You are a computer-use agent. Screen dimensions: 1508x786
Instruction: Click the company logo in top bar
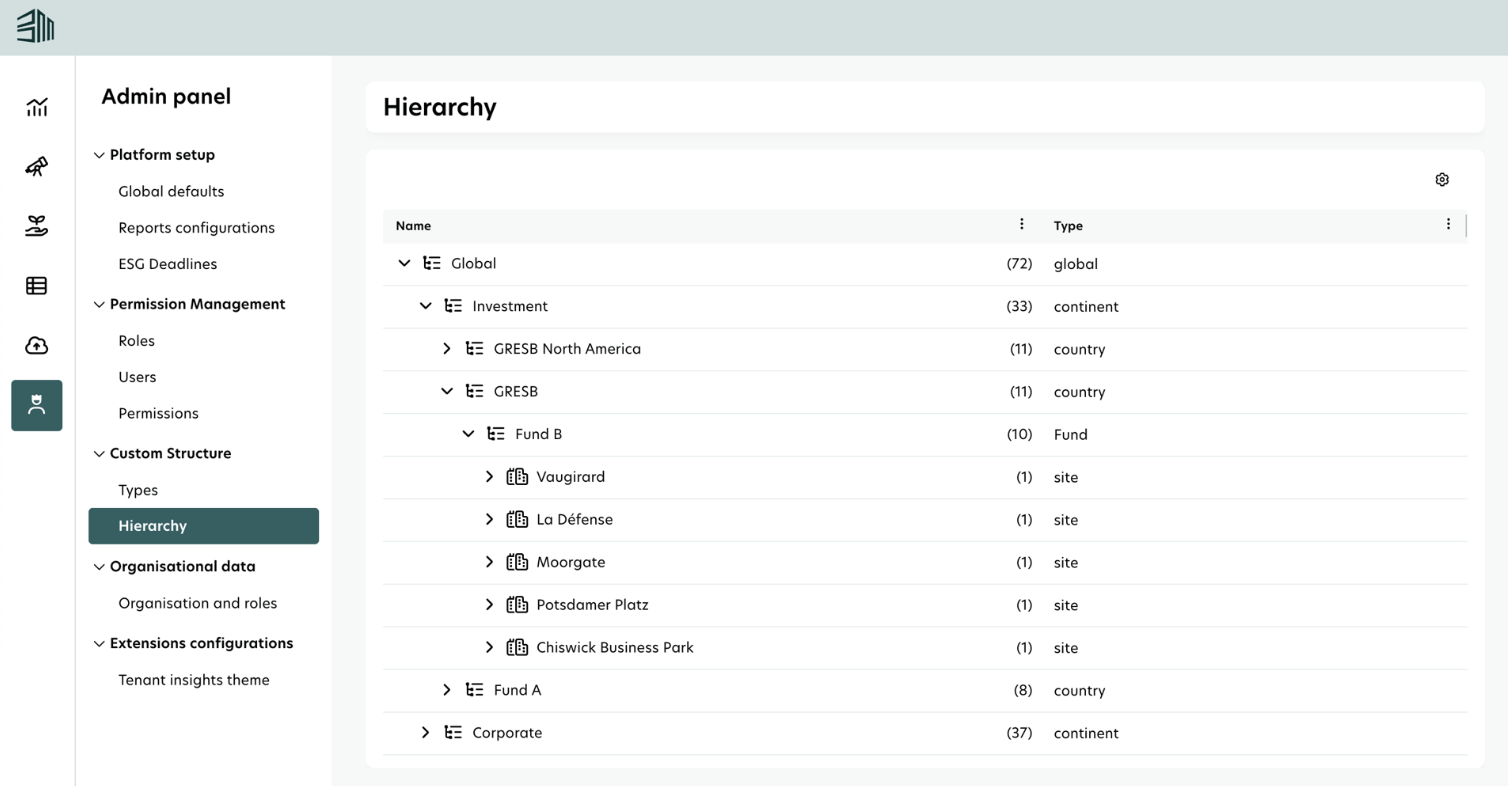[35, 26]
